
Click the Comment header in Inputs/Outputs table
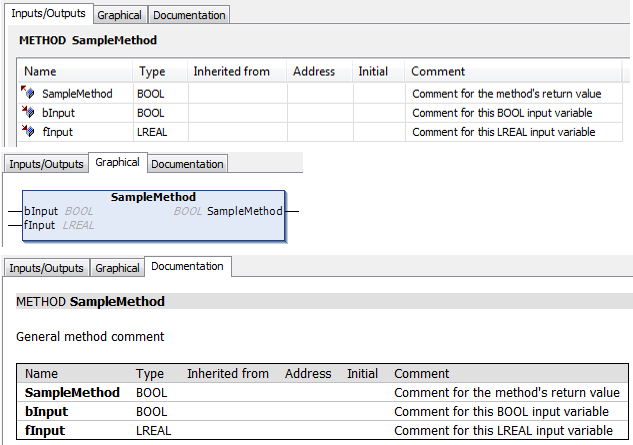pos(514,71)
